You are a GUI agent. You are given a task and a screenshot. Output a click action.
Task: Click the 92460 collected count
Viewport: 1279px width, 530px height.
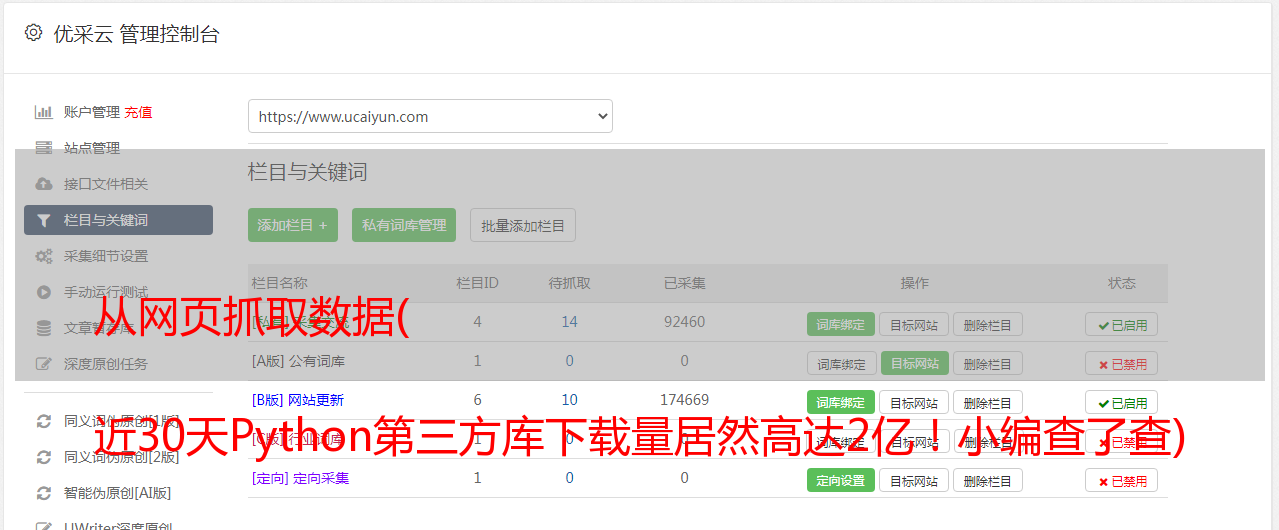click(x=685, y=322)
